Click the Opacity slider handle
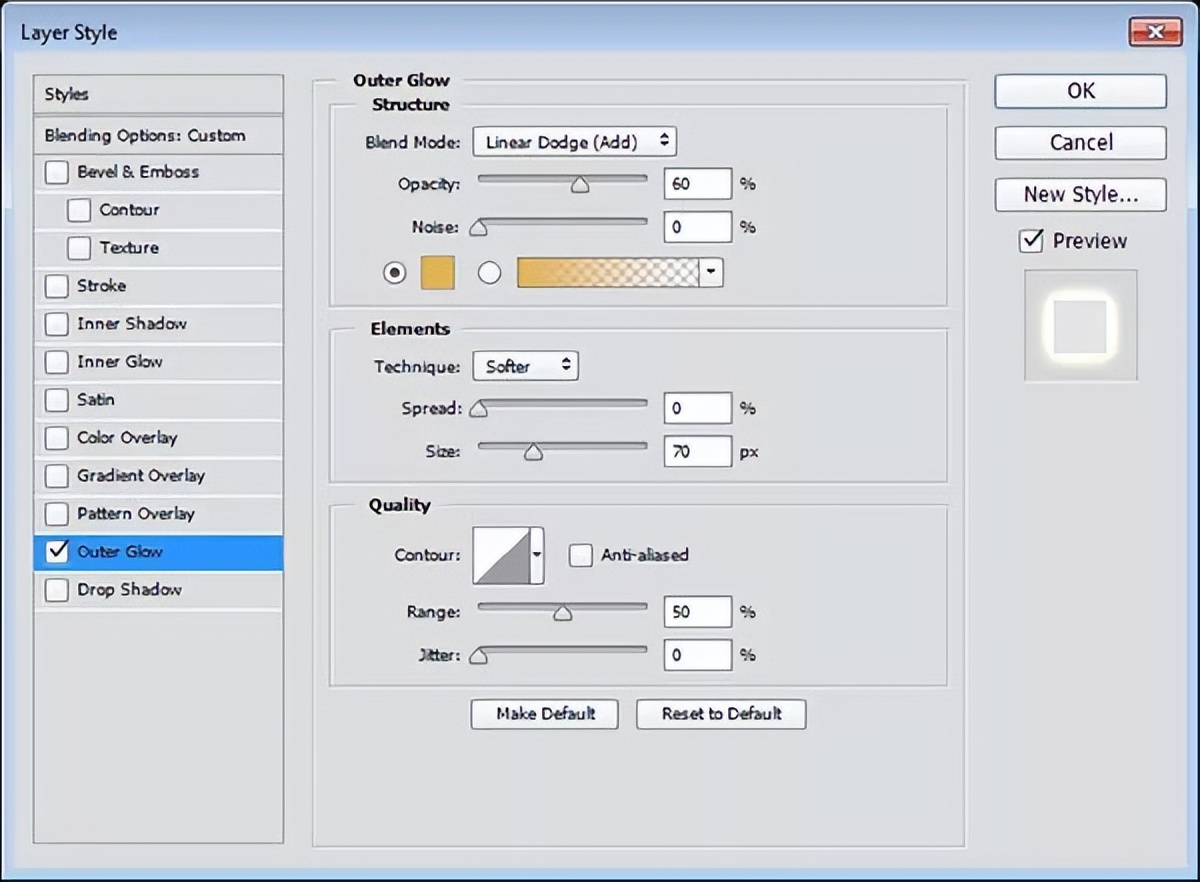 [579, 185]
